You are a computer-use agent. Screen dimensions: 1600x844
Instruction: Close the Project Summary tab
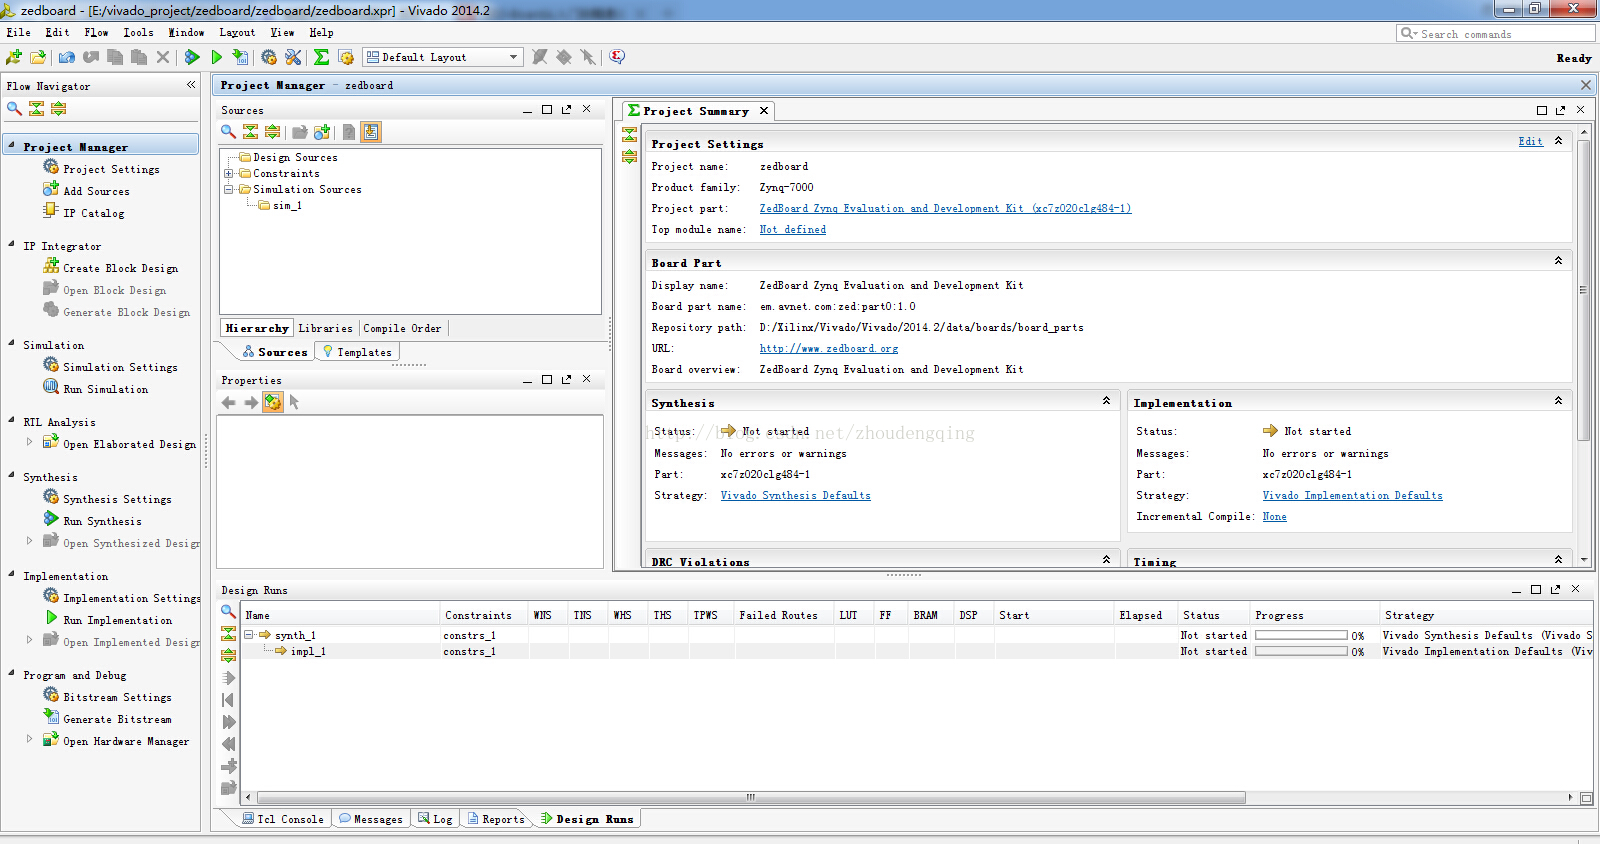tap(764, 111)
